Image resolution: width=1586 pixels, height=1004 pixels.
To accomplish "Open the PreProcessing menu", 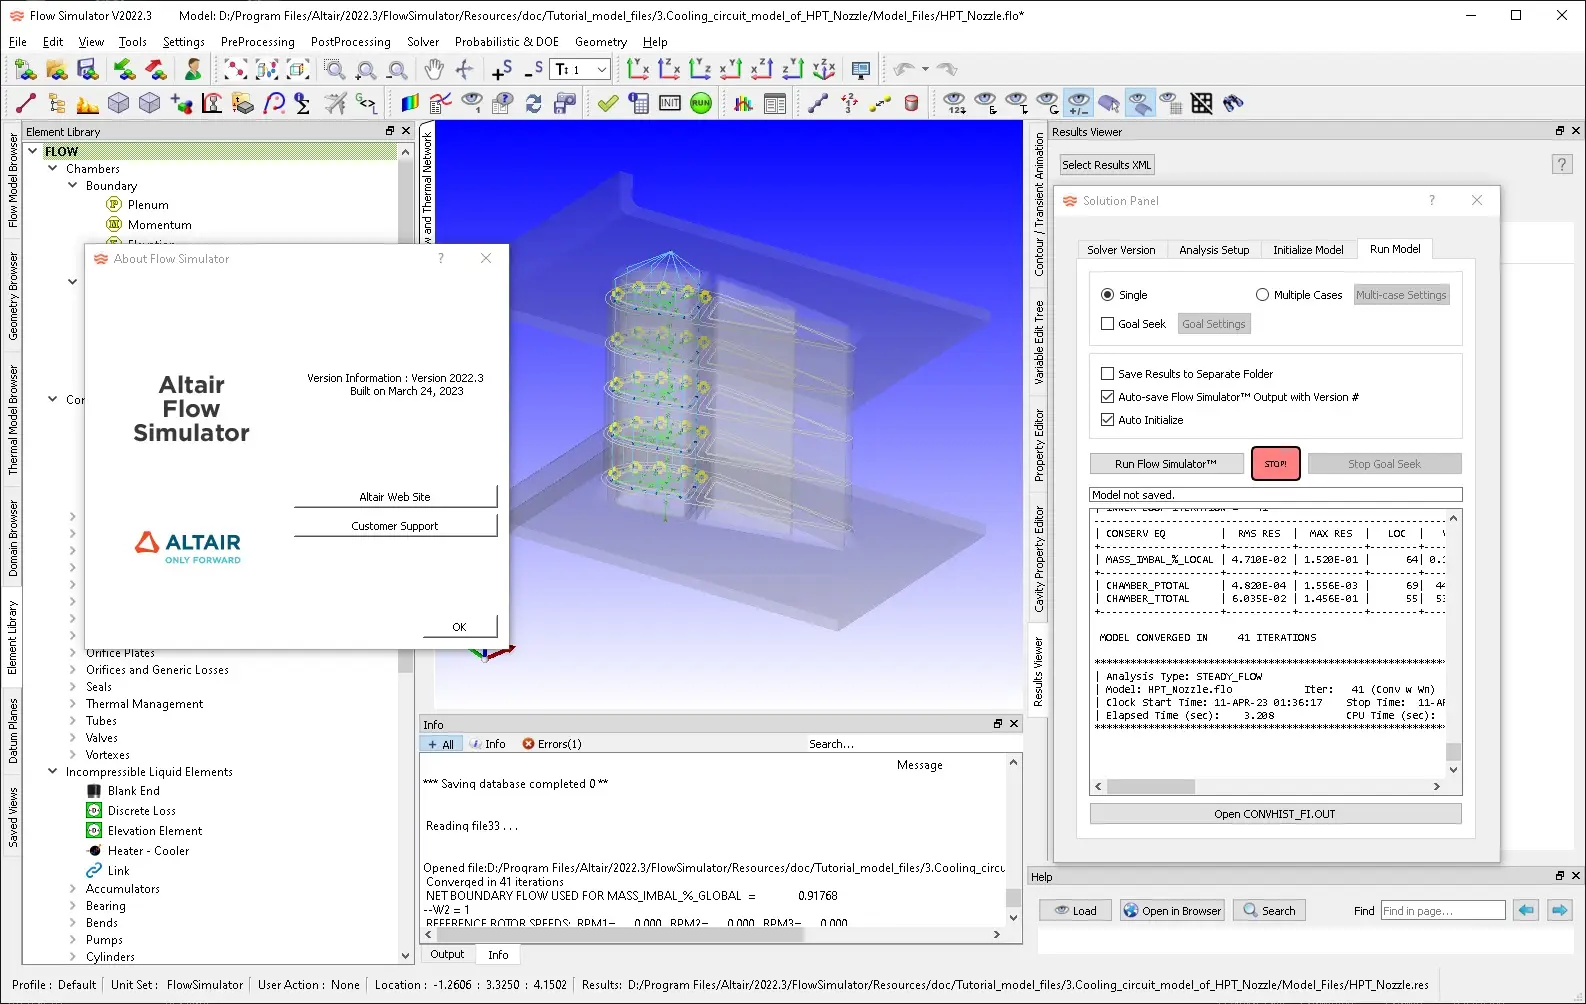I will pos(258,42).
